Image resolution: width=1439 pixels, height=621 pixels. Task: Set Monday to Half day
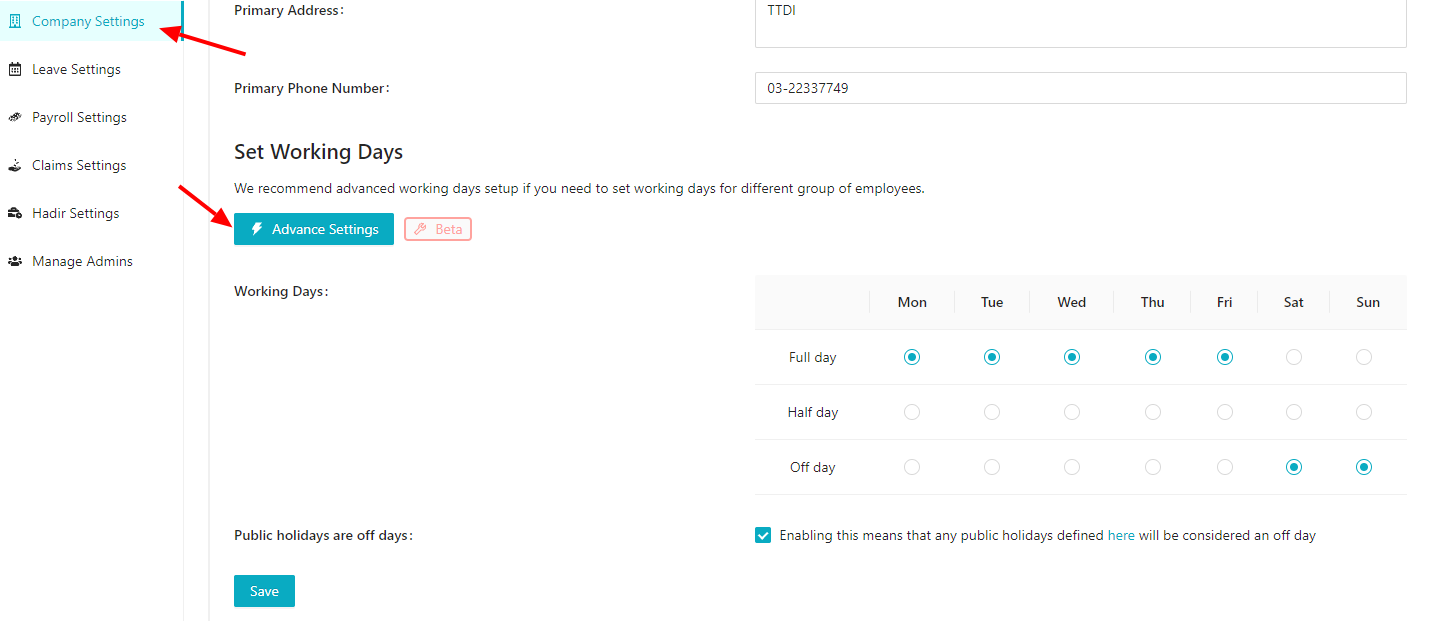[x=912, y=412]
